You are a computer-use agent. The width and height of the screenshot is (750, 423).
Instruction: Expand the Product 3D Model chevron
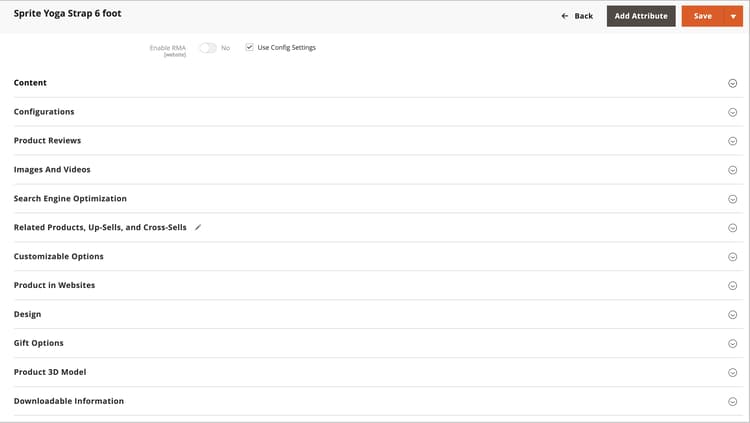[x=732, y=372]
